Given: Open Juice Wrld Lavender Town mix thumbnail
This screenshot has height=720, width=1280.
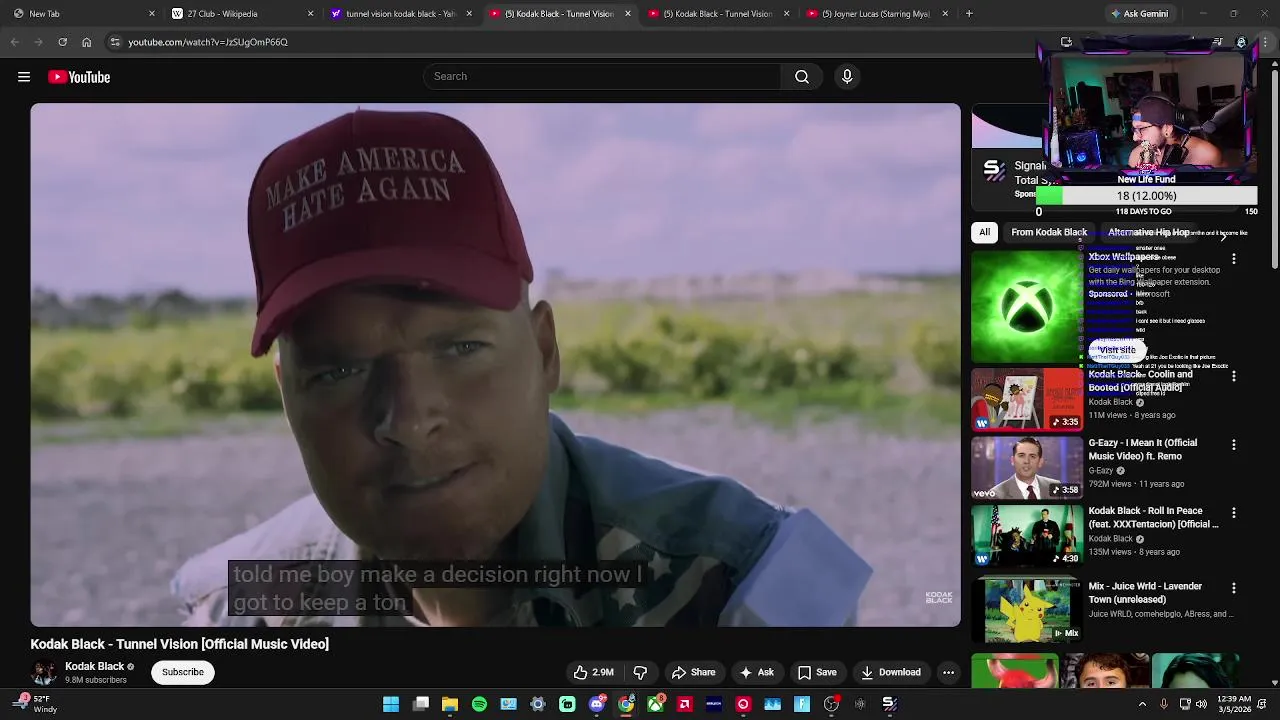Looking at the screenshot, I should tap(1027, 610).
